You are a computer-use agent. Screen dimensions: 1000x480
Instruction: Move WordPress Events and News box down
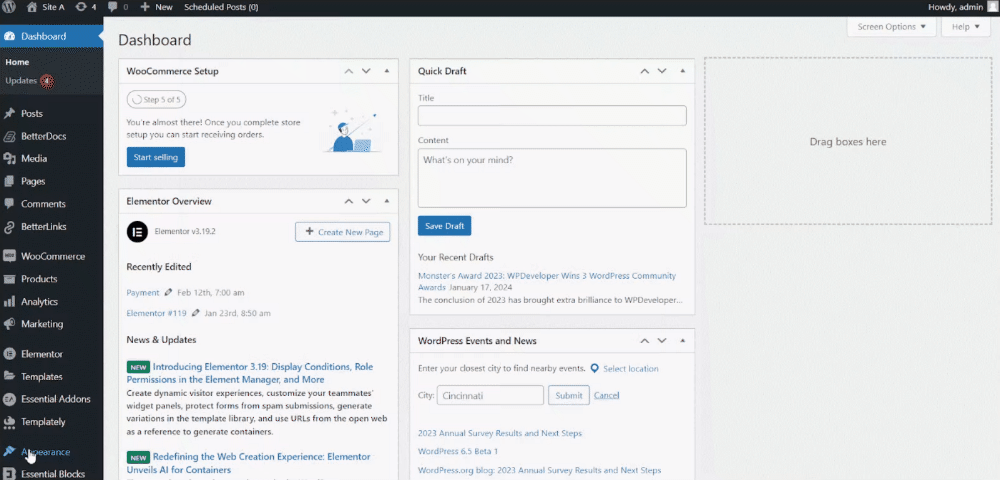pyautogui.click(x=662, y=341)
